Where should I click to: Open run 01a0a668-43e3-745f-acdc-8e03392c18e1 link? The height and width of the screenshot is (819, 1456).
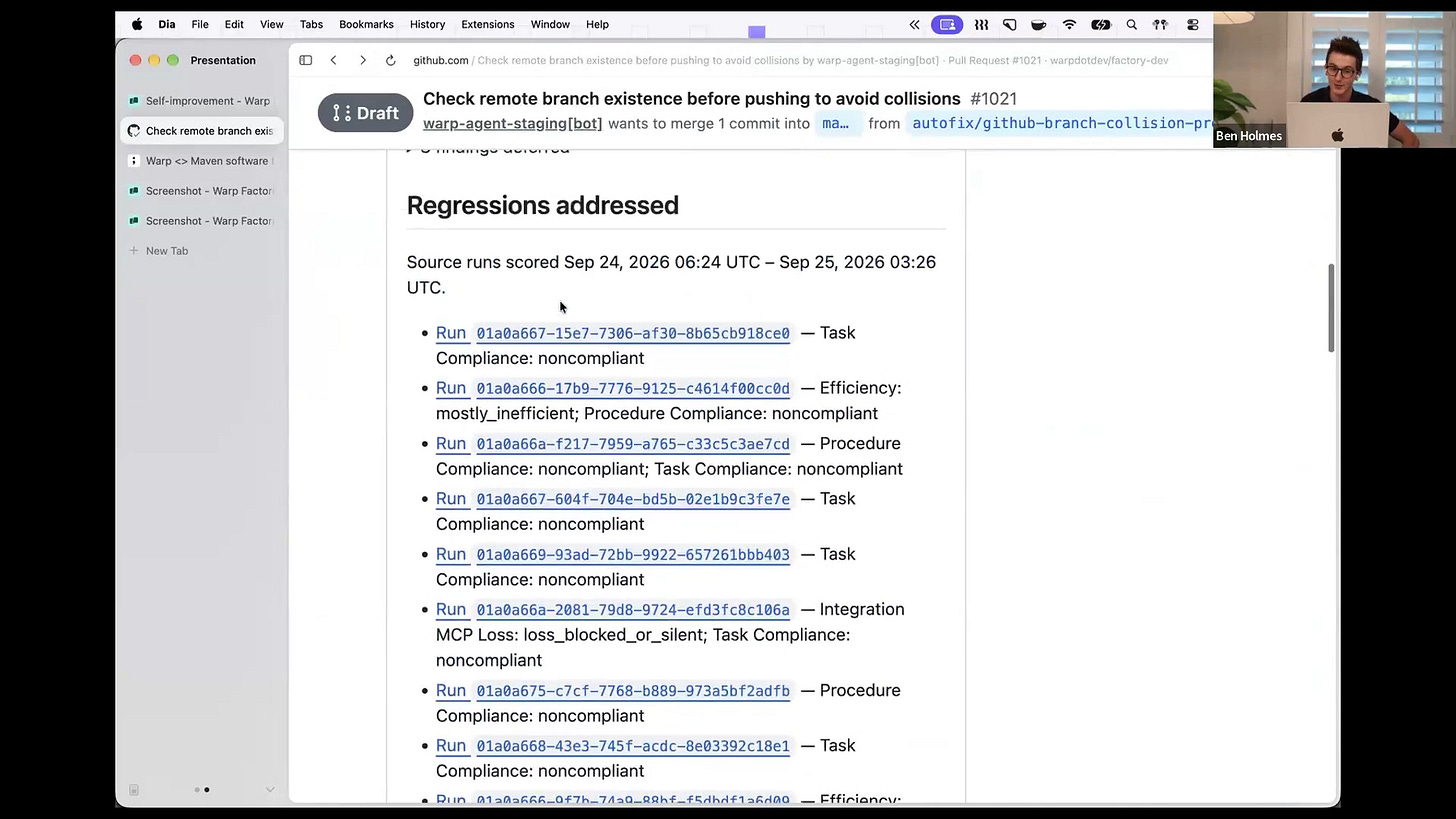pyautogui.click(x=613, y=746)
